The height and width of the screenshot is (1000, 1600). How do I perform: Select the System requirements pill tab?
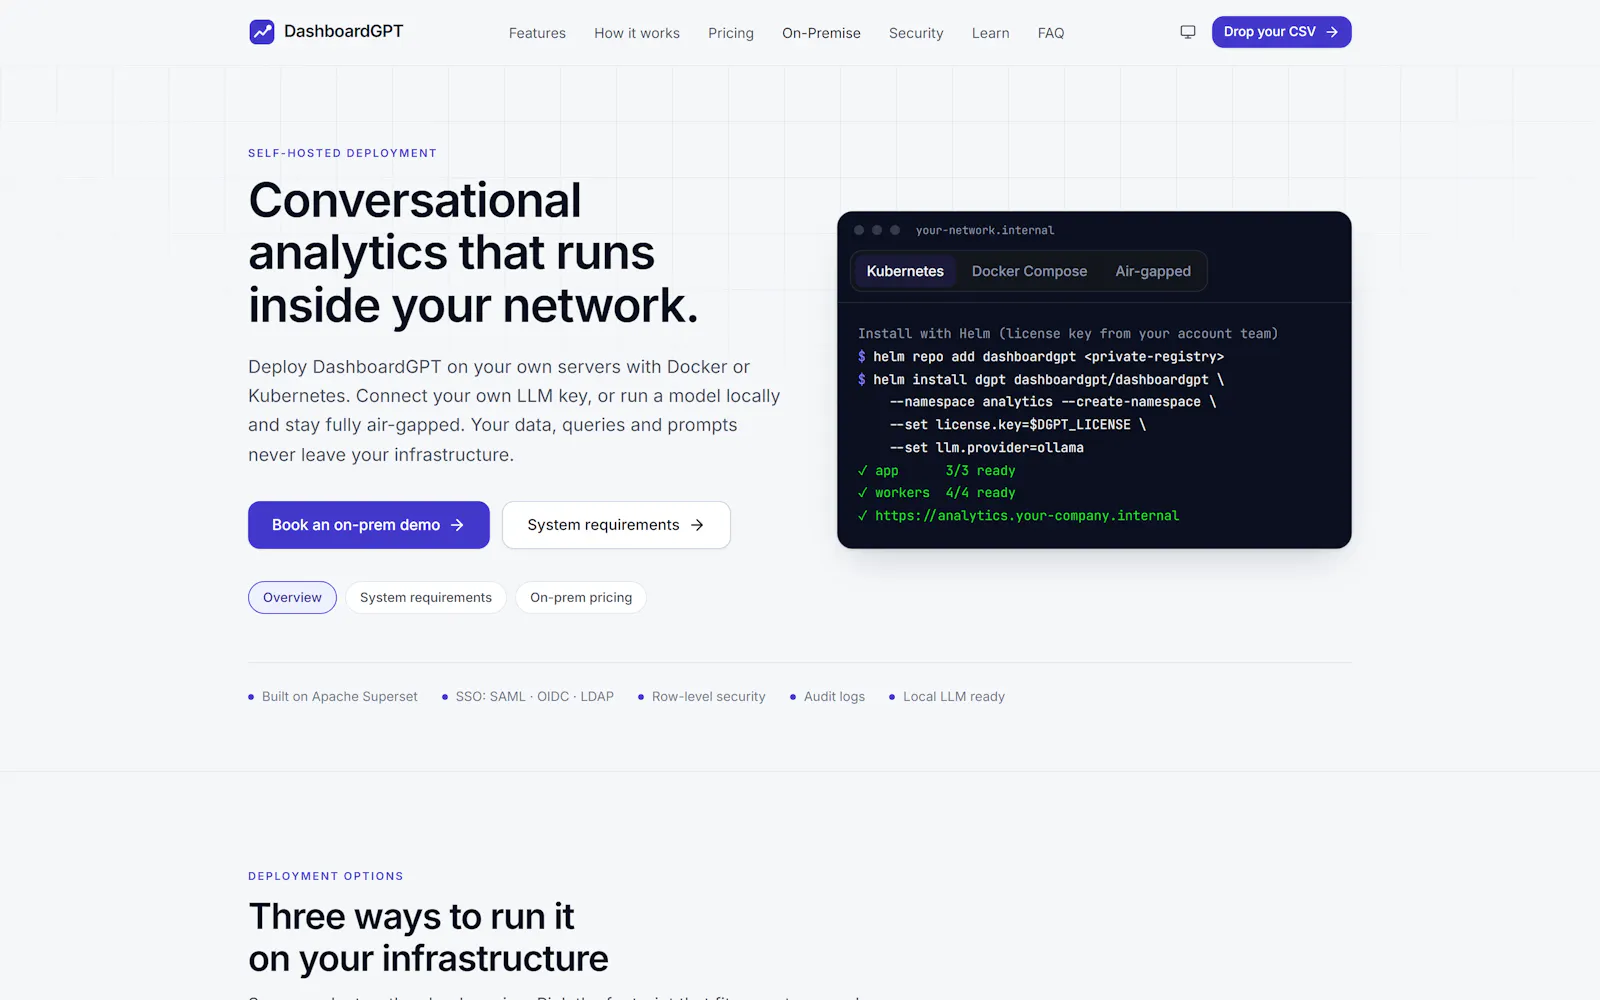426,597
